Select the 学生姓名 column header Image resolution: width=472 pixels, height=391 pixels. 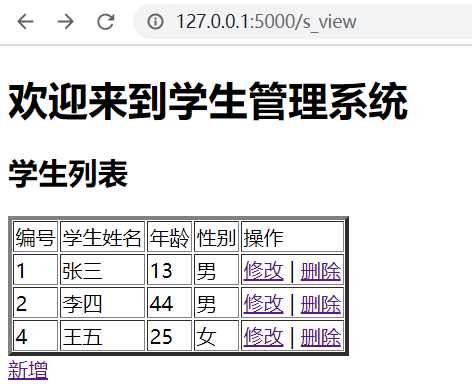tap(102, 237)
